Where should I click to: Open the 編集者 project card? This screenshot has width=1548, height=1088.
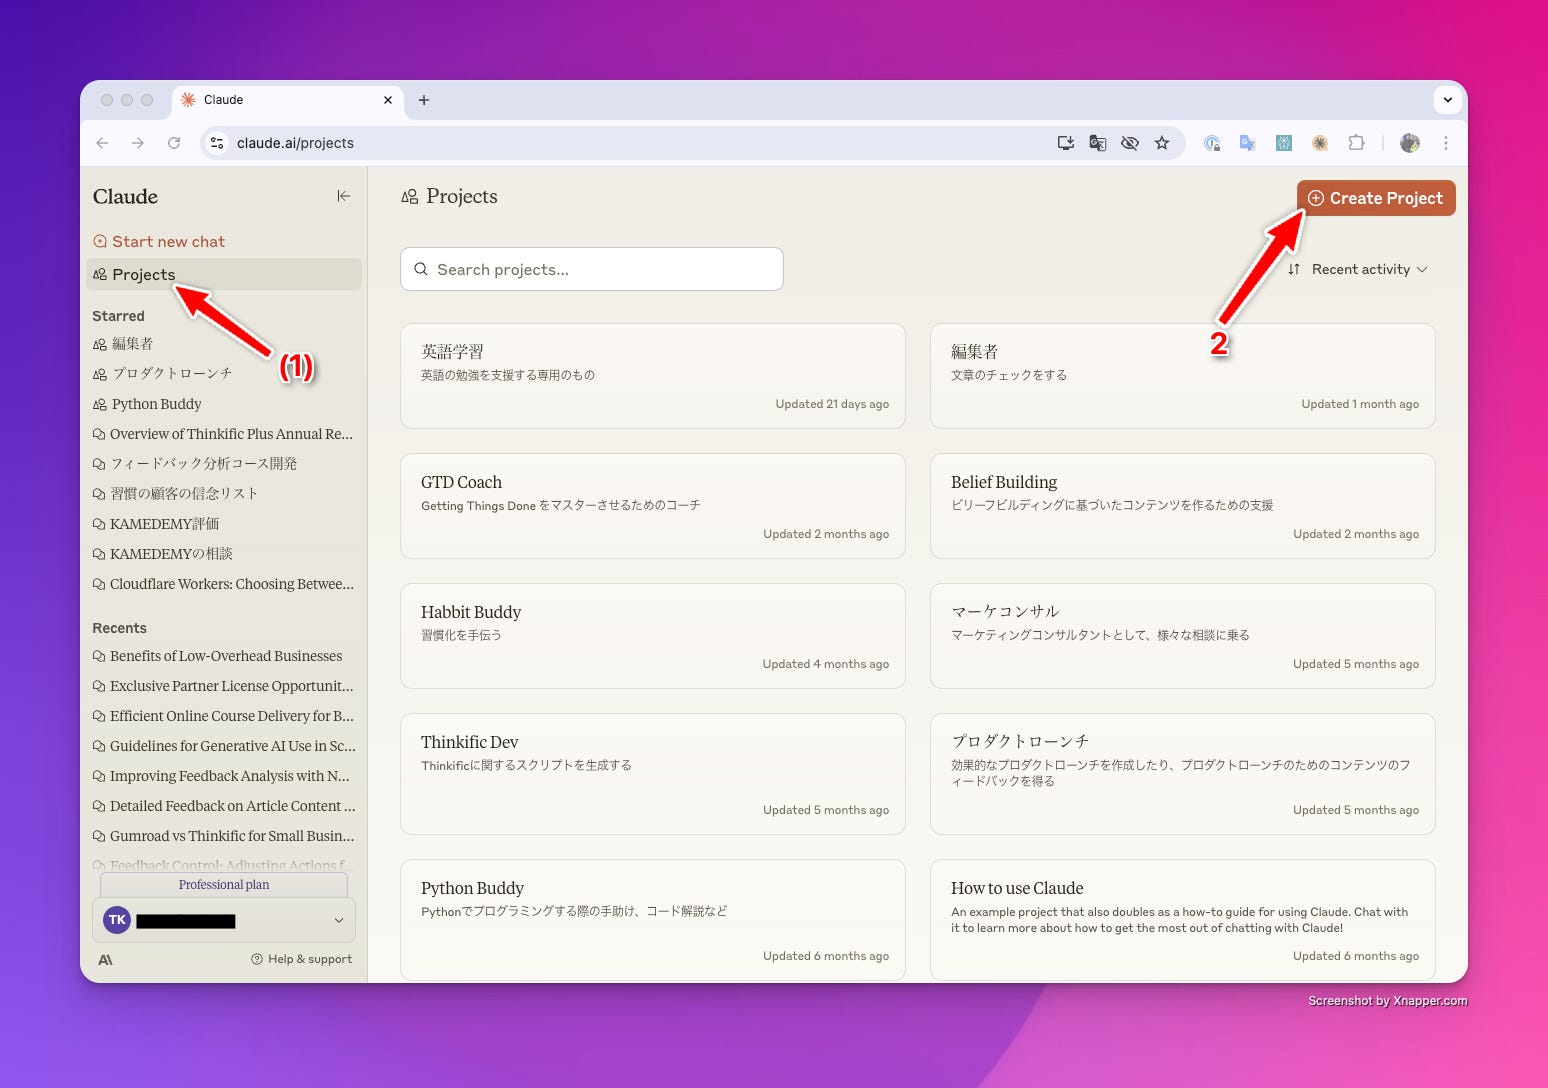(x=1183, y=376)
